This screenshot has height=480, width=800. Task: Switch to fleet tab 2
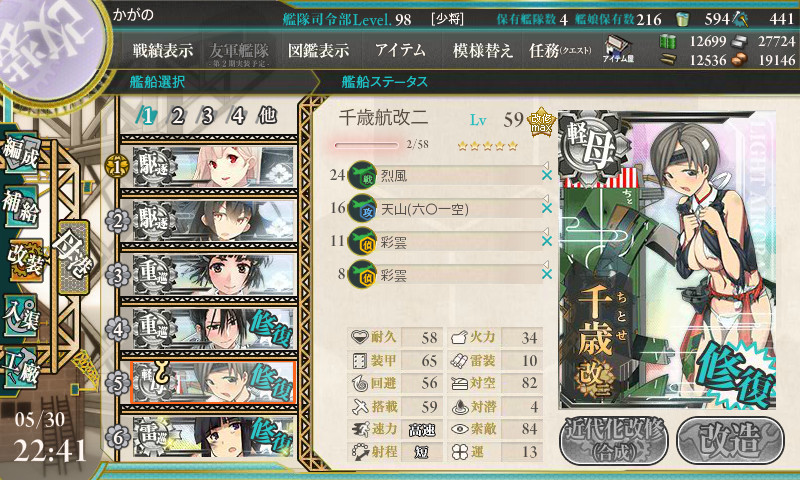[x=177, y=117]
